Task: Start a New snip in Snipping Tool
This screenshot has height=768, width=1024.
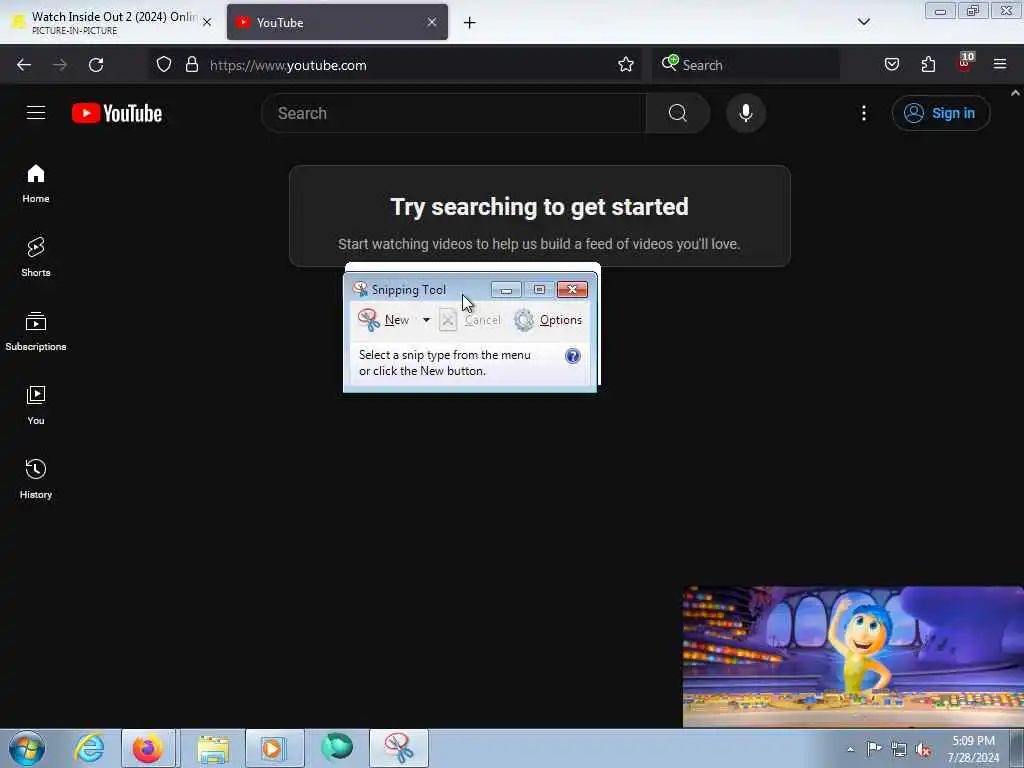Action: (x=384, y=320)
